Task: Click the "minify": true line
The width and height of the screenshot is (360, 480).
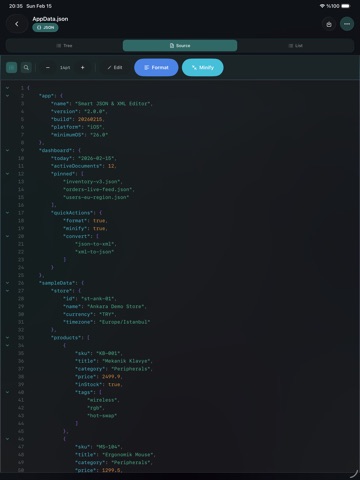Action: tap(85, 228)
